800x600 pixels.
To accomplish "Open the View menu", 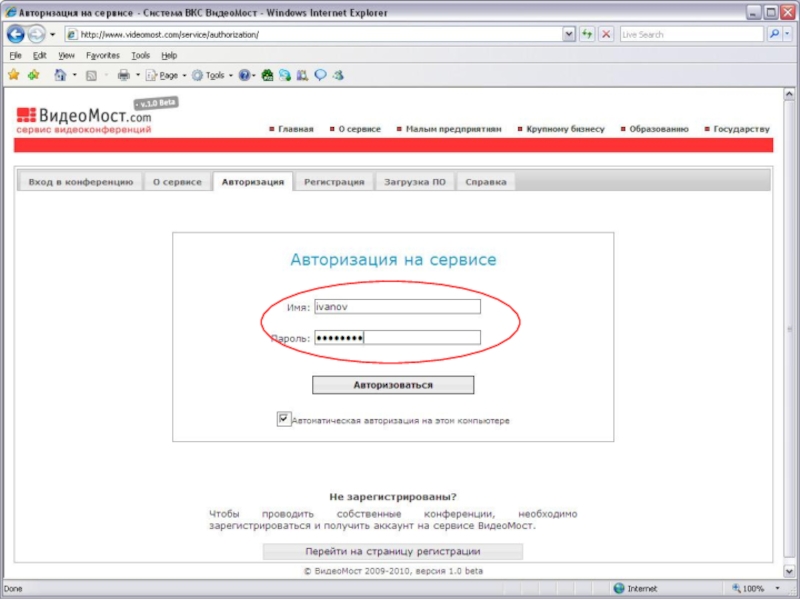I will [x=66, y=55].
